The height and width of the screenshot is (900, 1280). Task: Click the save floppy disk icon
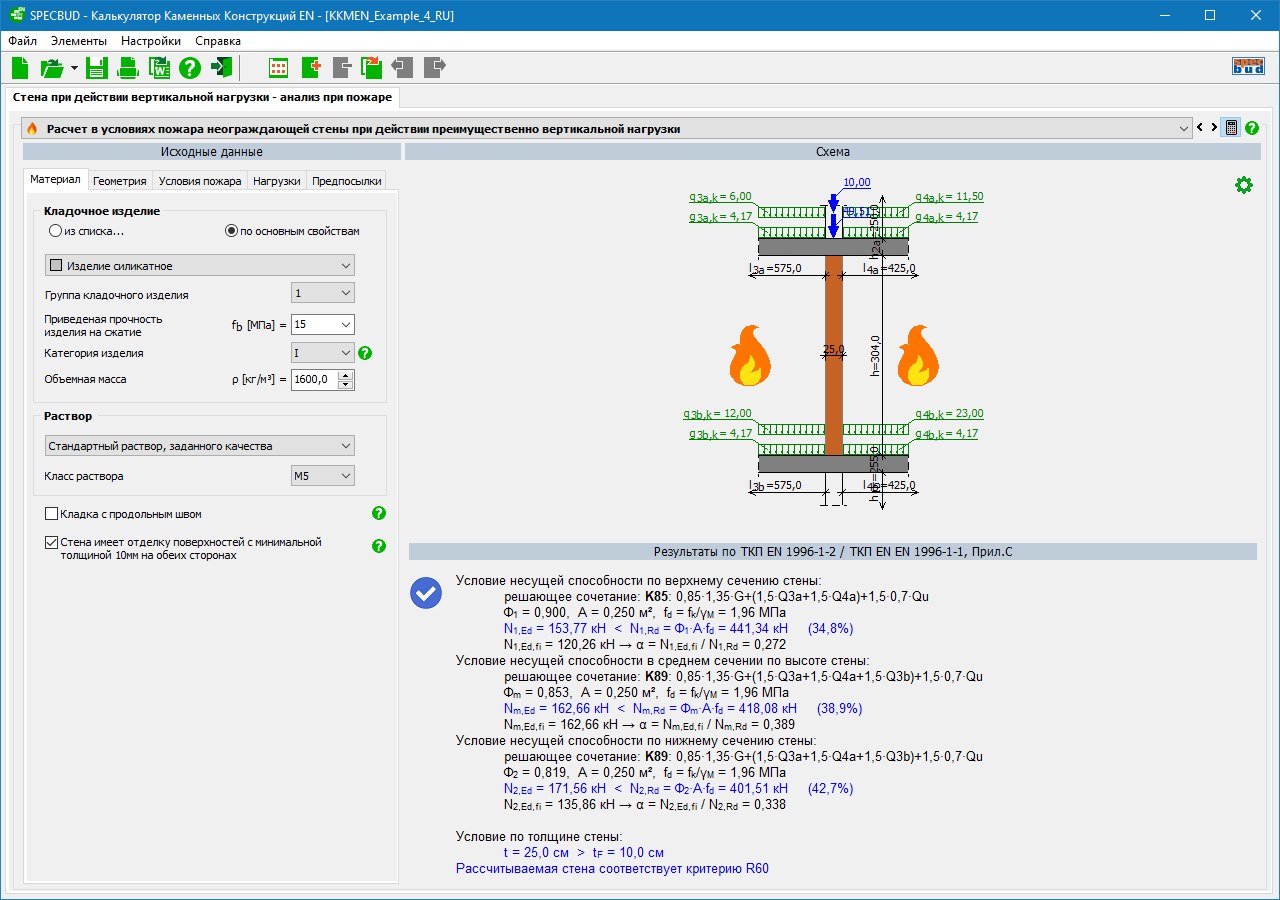click(x=96, y=68)
